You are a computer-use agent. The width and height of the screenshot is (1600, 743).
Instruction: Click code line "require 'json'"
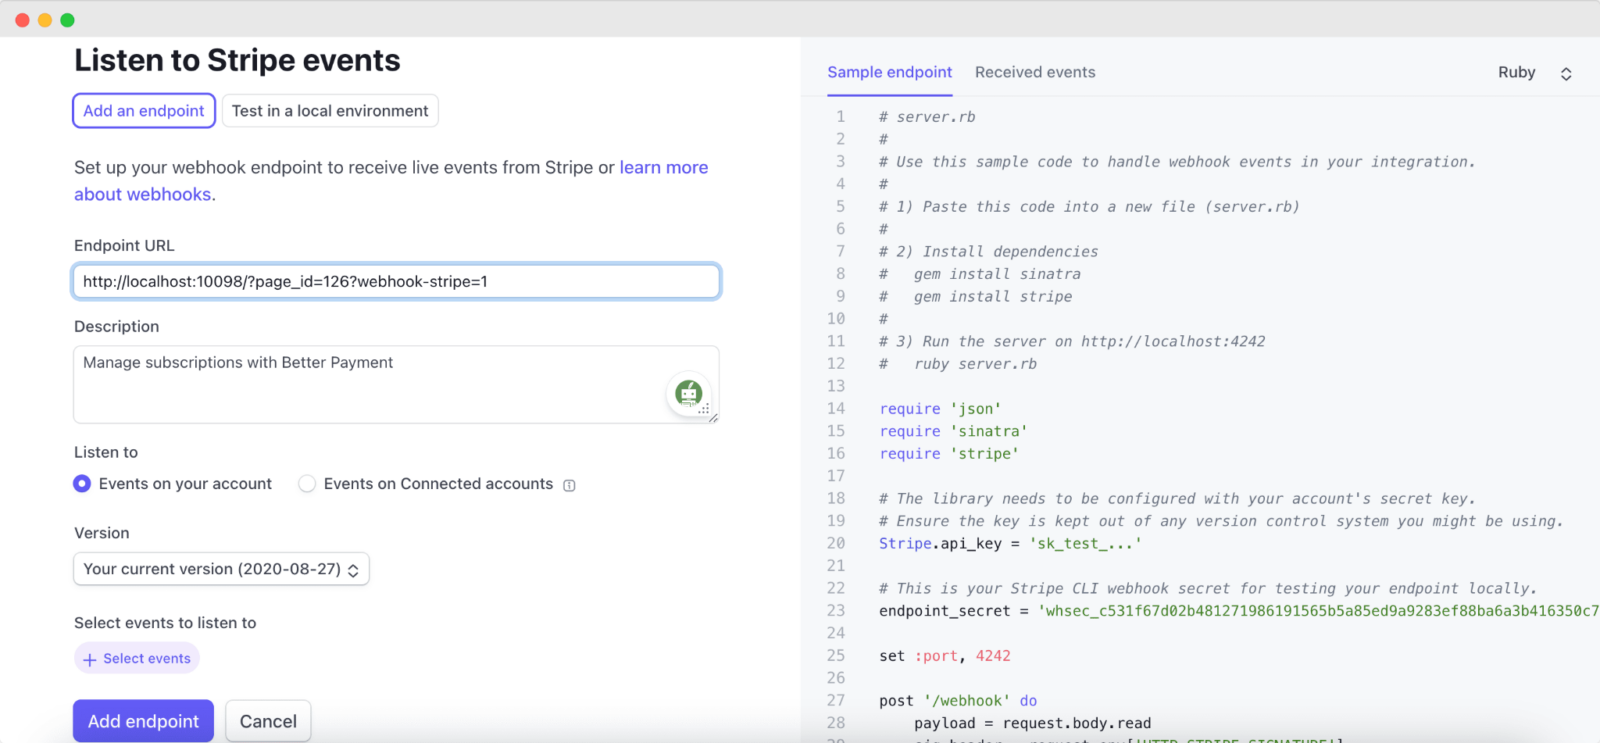point(940,409)
